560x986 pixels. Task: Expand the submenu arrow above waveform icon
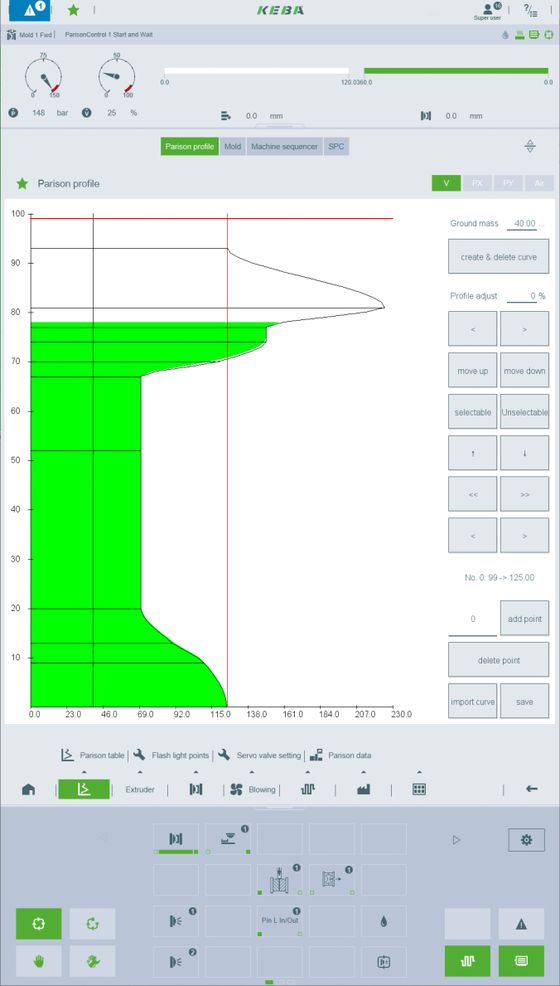(307, 772)
